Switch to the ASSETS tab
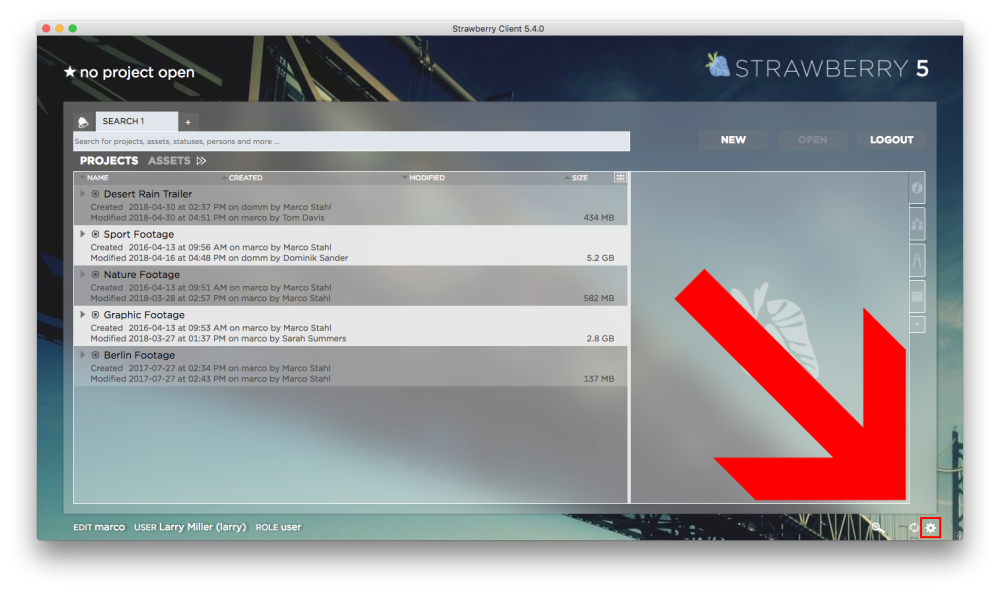 [169, 160]
